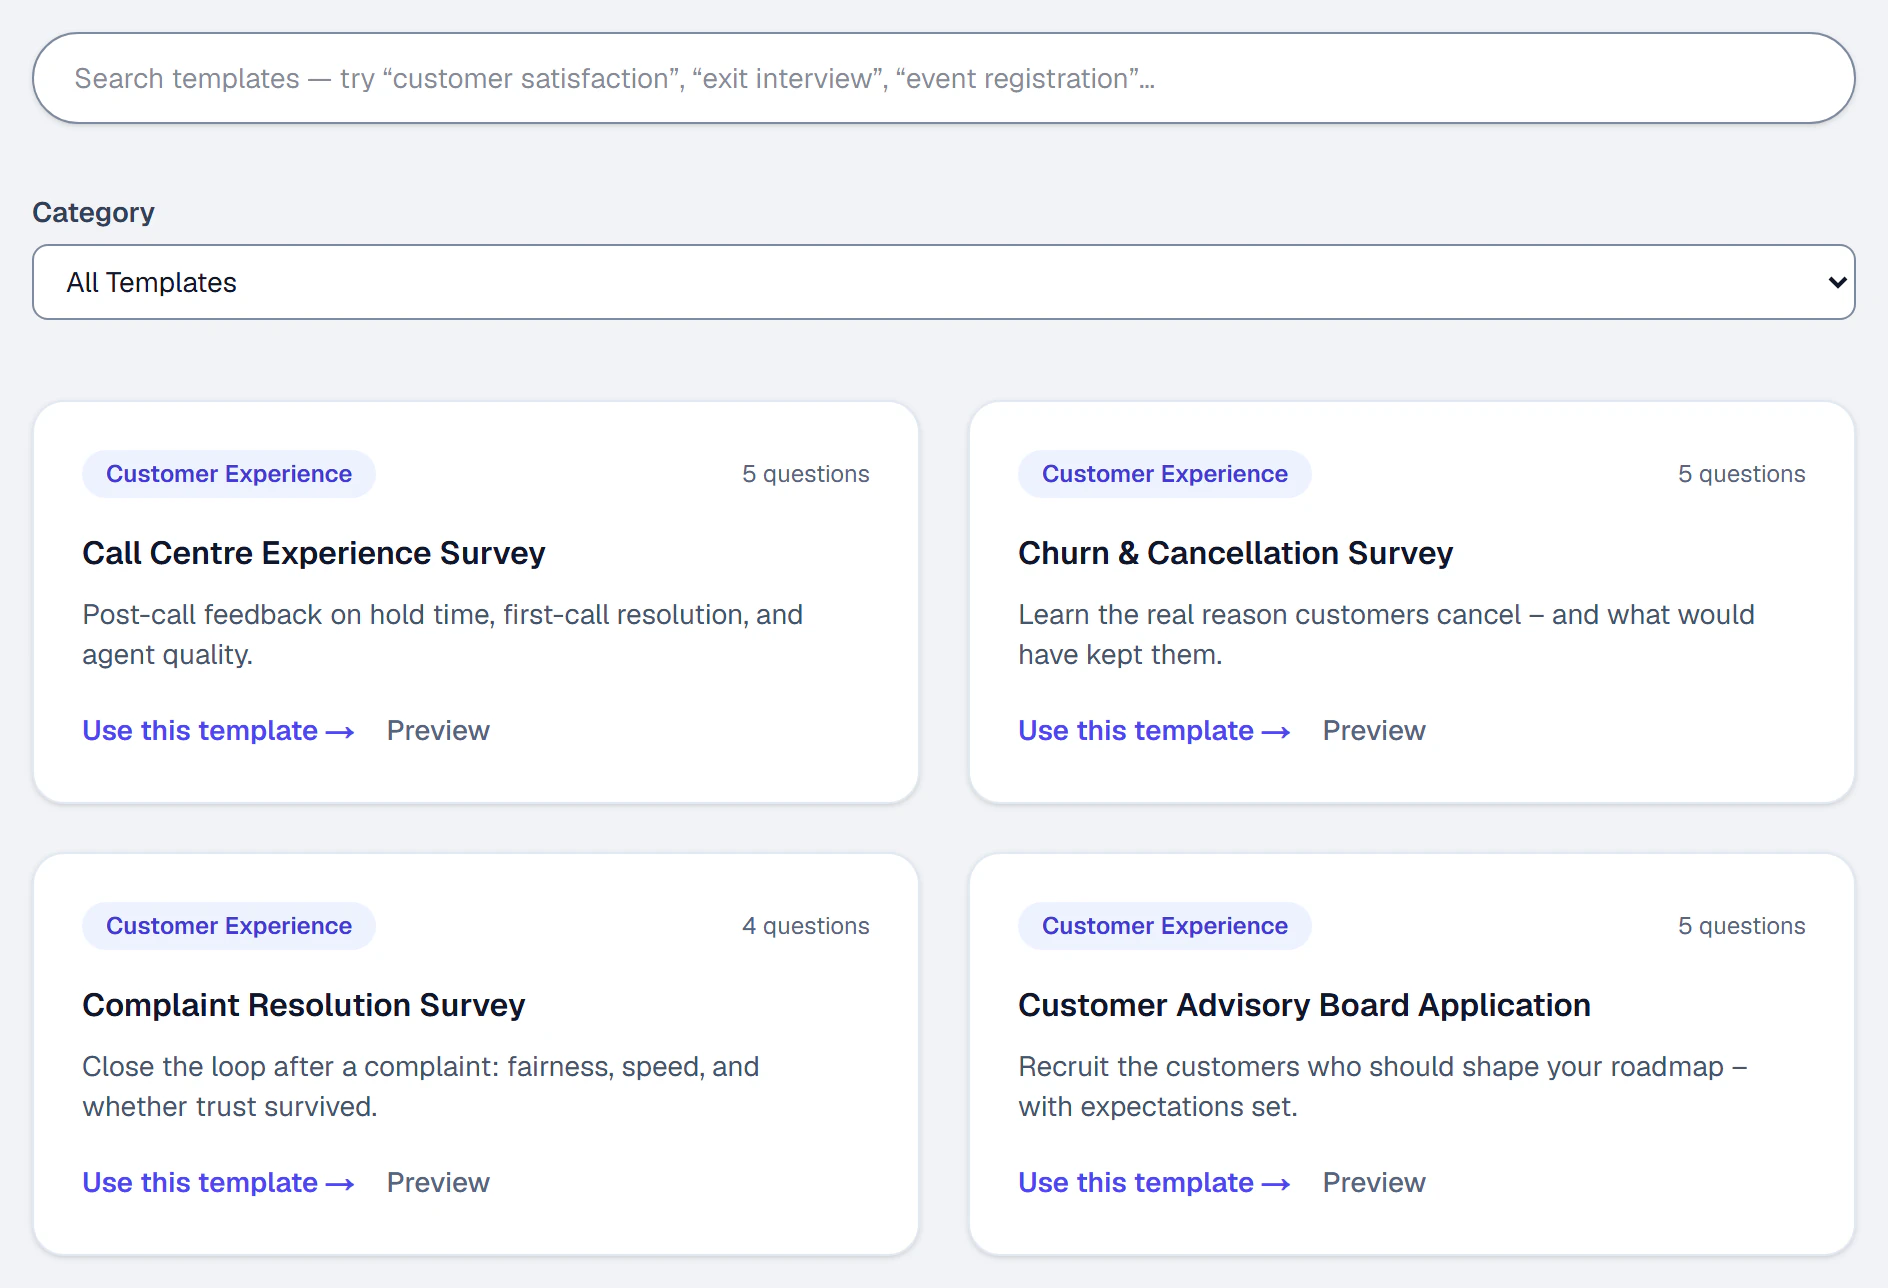1888x1288 pixels.
Task: Use the Churn & Cancellation Survey template
Action: pyautogui.click(x=1154, y=731)
